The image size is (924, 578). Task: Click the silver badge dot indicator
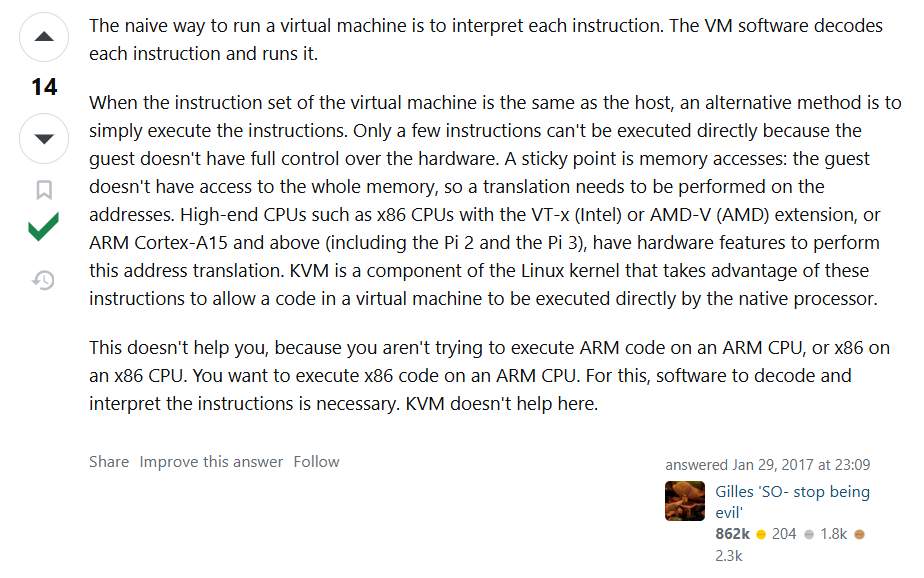[x=809, y=533]
